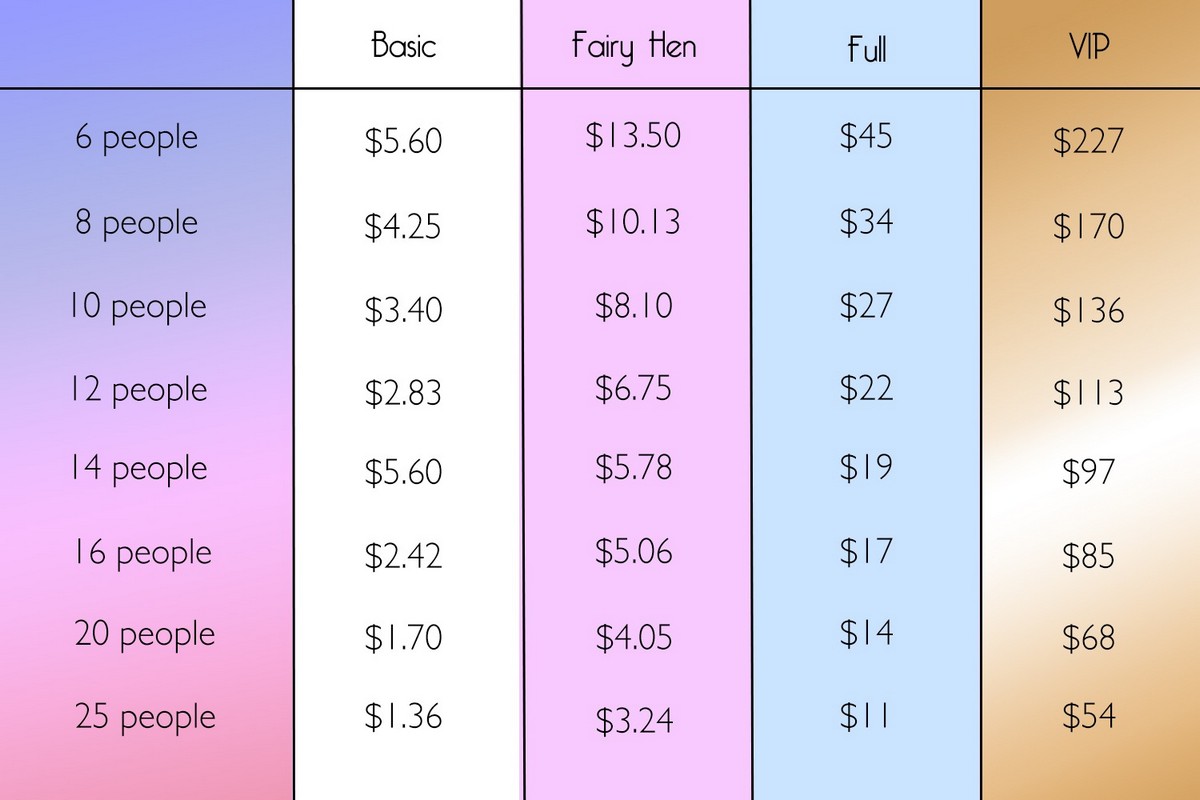
Task: Click the $4.25 Basic price
Action: click(403, 226)
